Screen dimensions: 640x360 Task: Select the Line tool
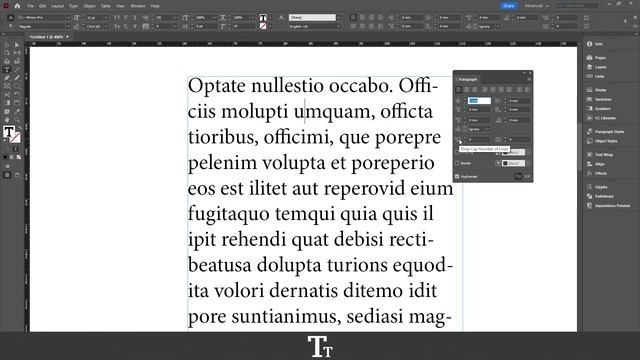coord(17,69)
